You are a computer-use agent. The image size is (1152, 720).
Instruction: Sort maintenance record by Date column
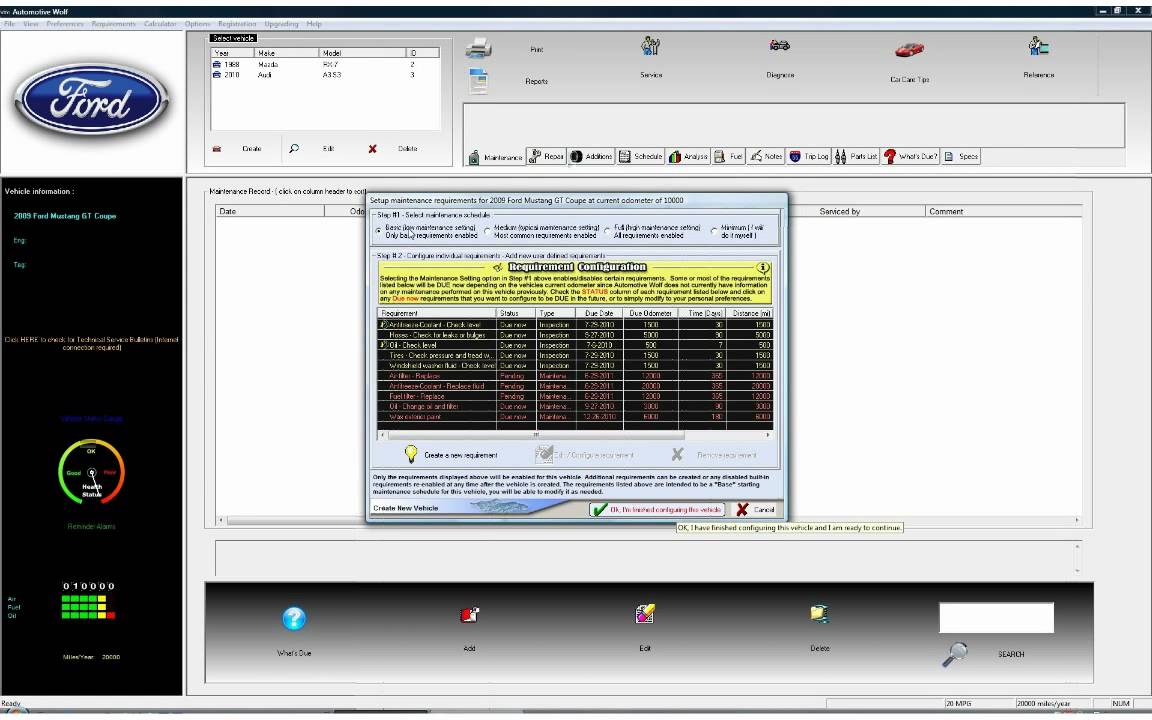tap(270, 211)
